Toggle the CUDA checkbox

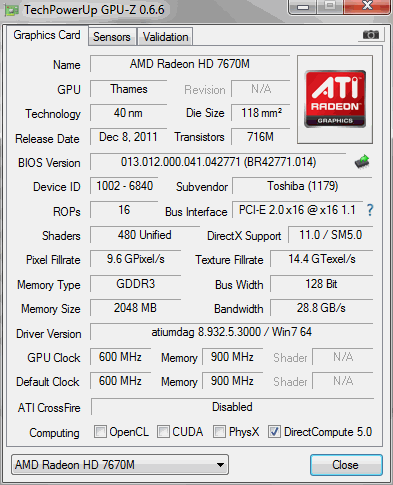163,431
